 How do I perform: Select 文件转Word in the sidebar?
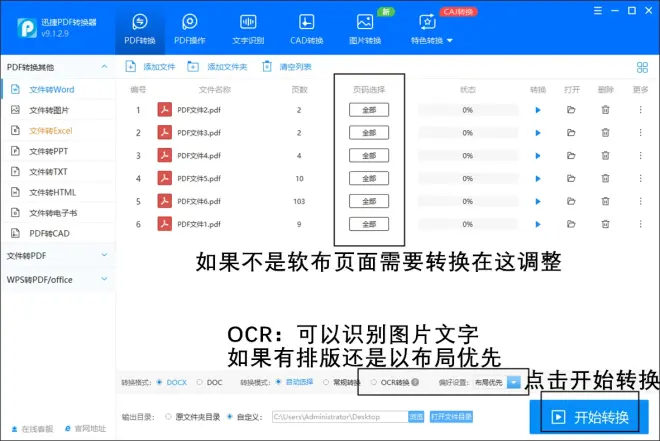(x=58, y=89)
